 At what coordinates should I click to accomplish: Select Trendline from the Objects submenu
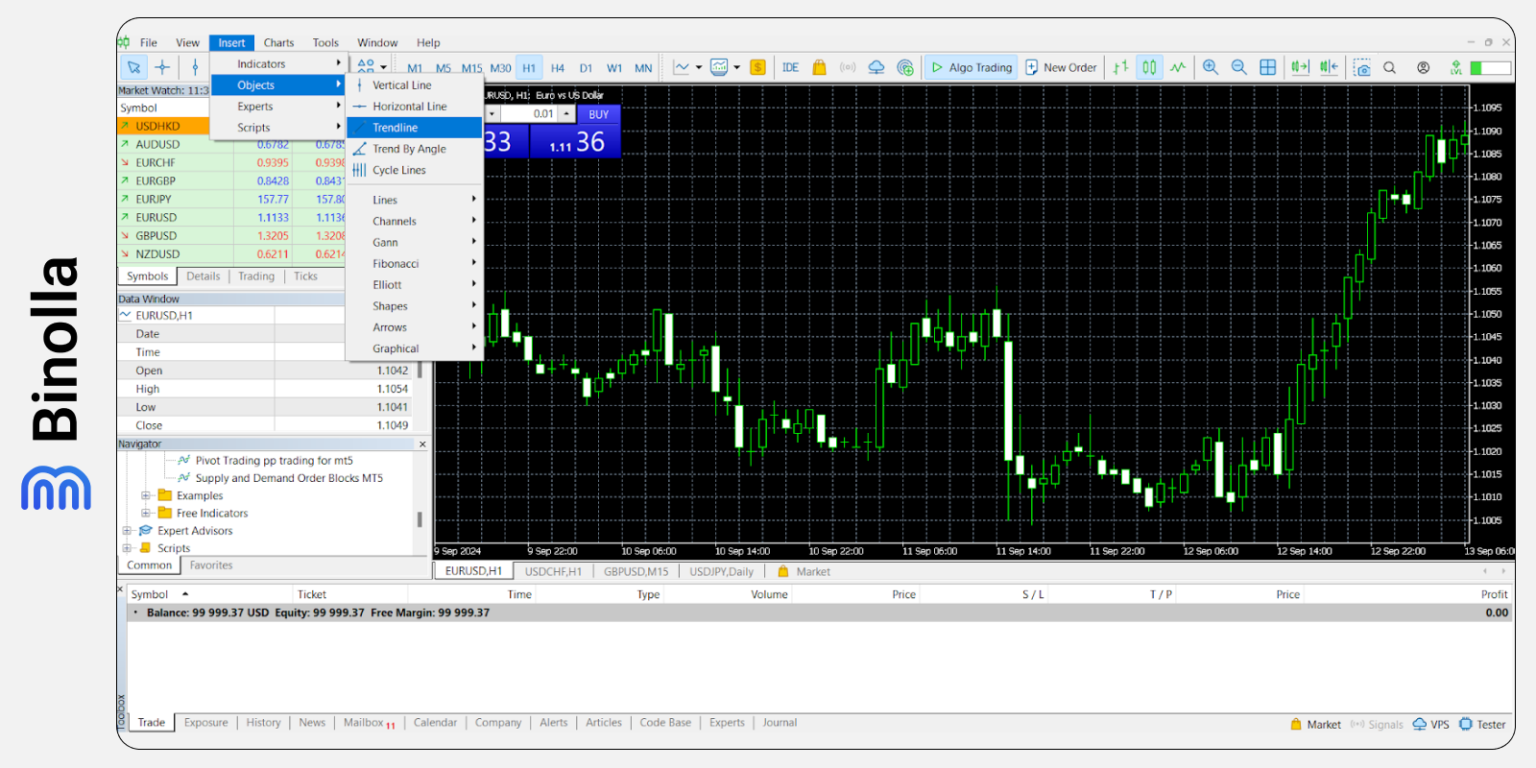pyautogui.click(x=394, y=127)
